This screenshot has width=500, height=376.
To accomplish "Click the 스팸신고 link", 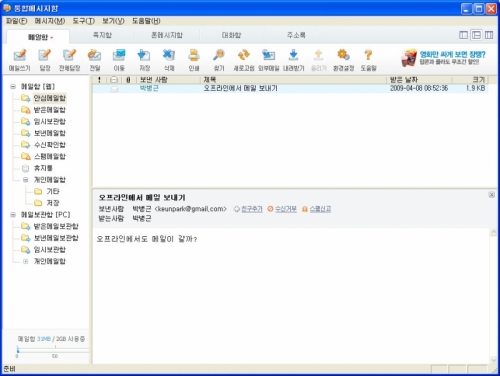I will 320,209.
